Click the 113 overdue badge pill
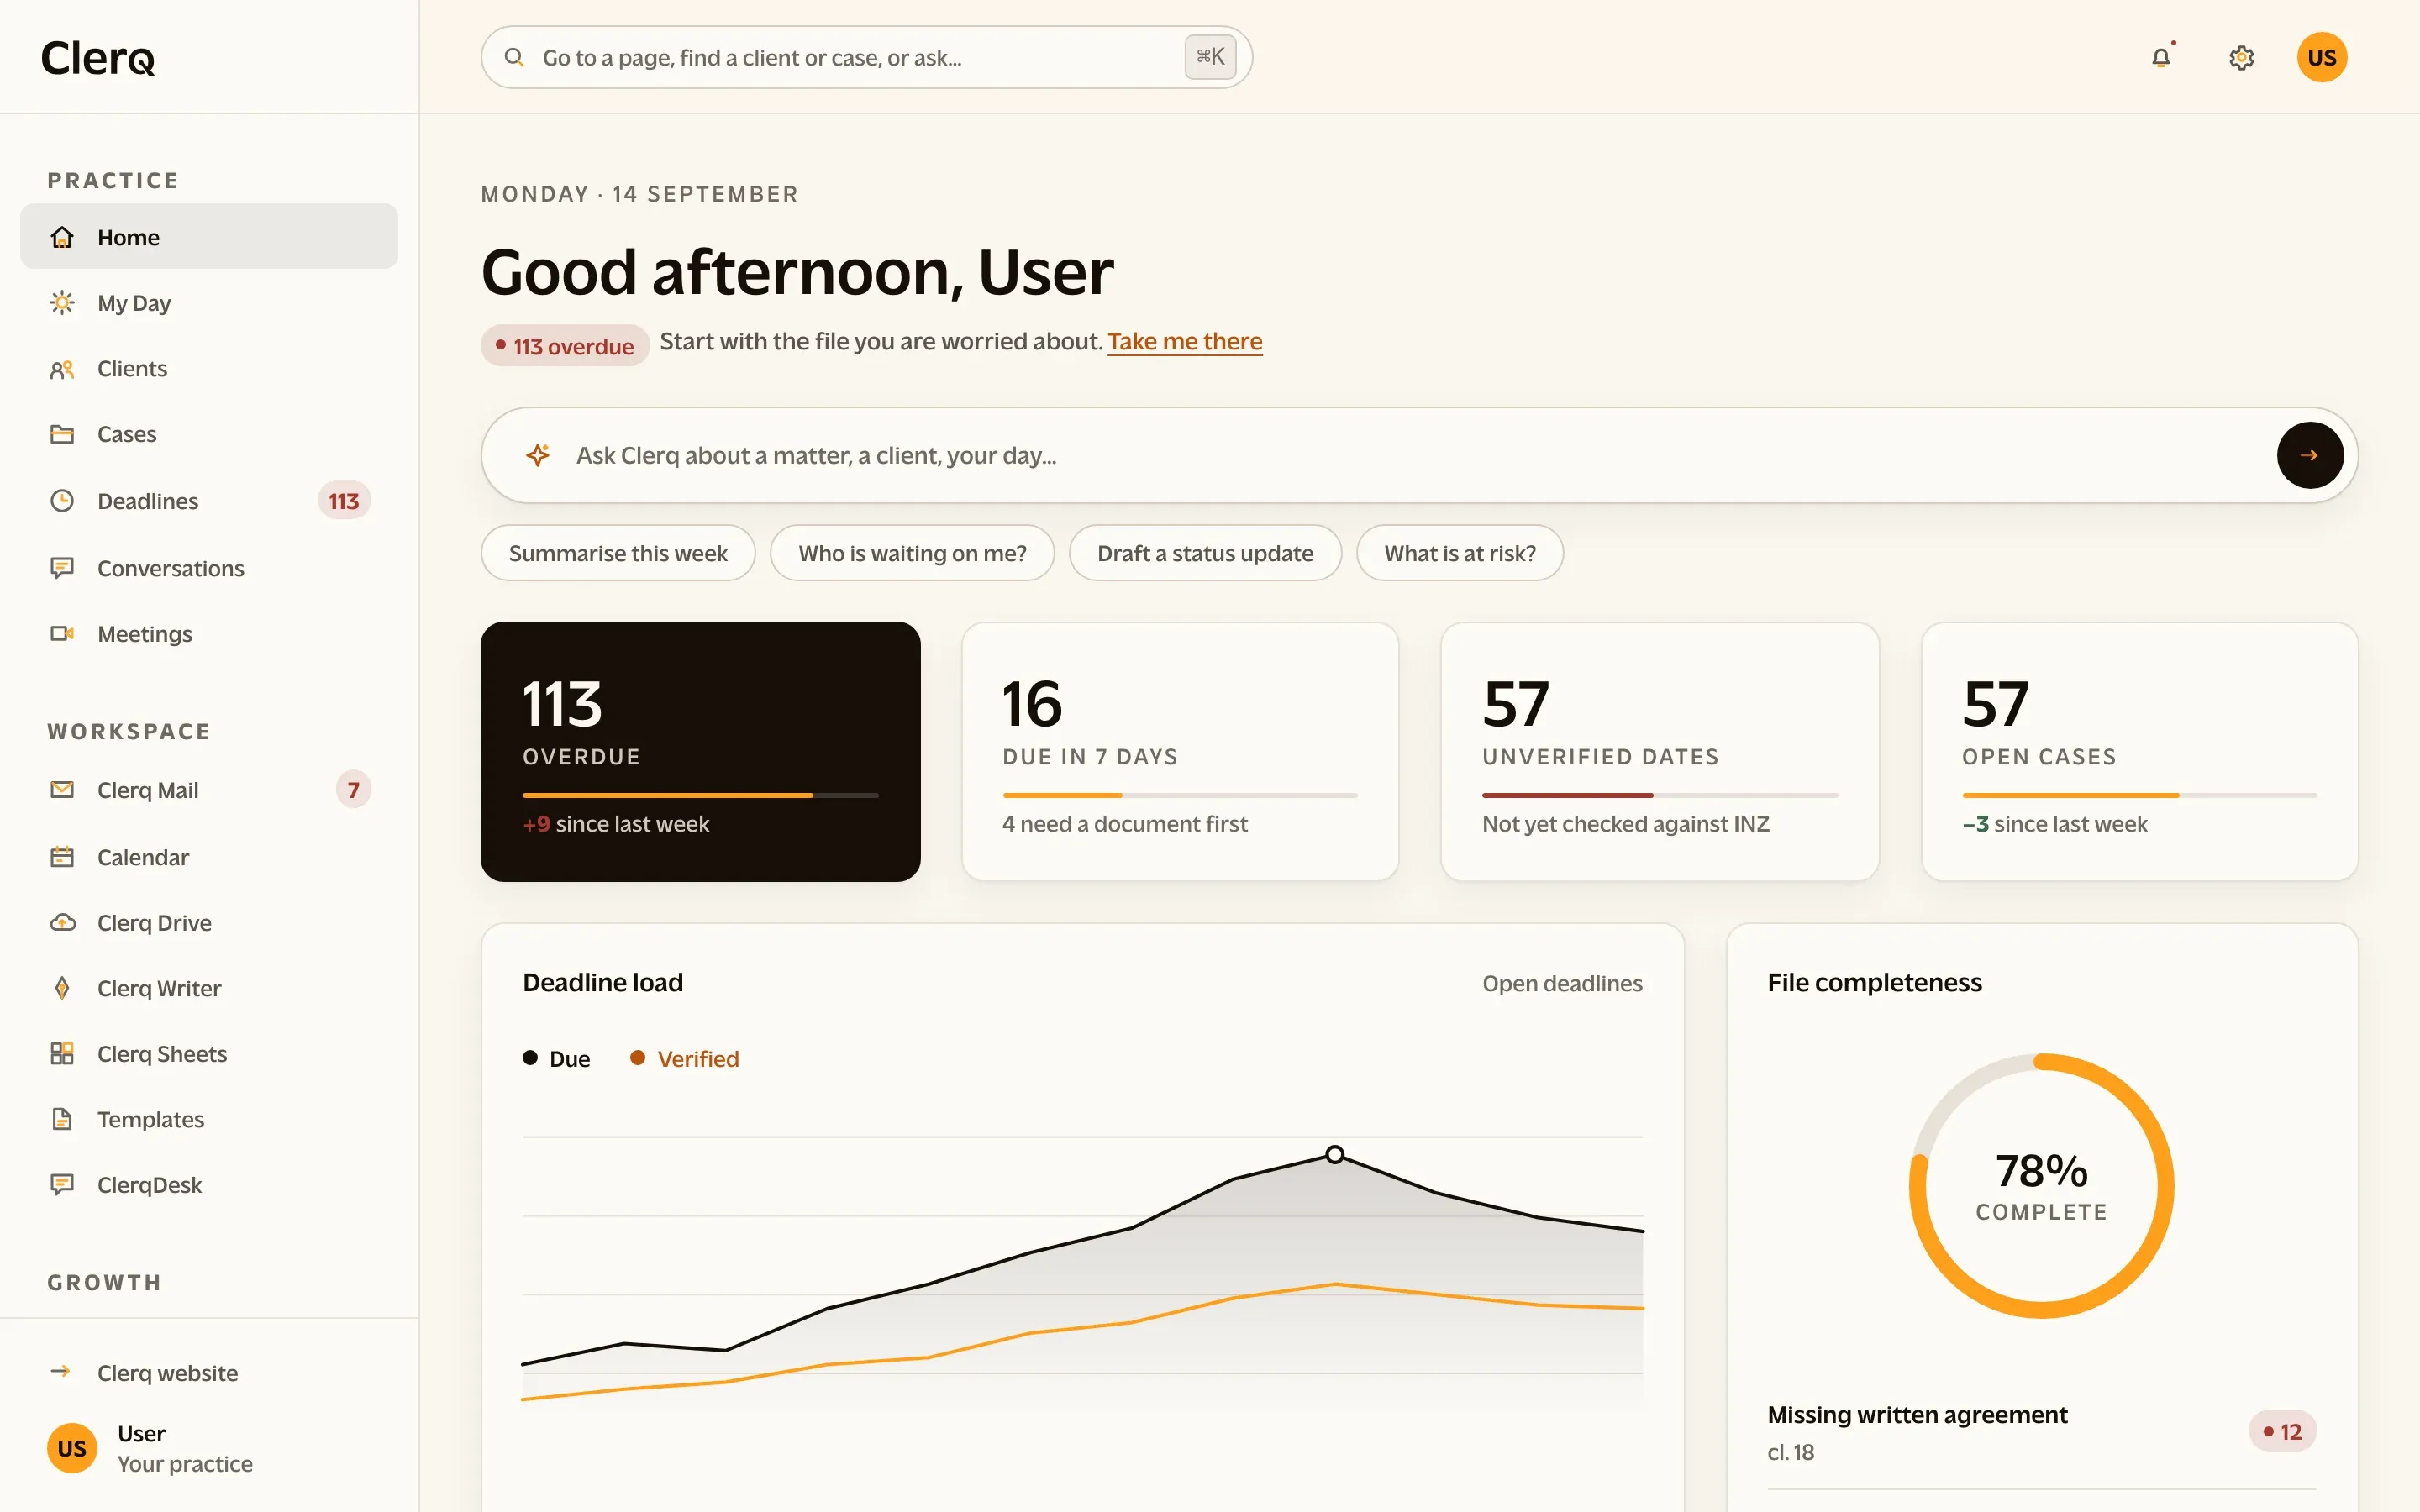The width and height of the screenshot is (2420, 1512). [x=565, y=346]
